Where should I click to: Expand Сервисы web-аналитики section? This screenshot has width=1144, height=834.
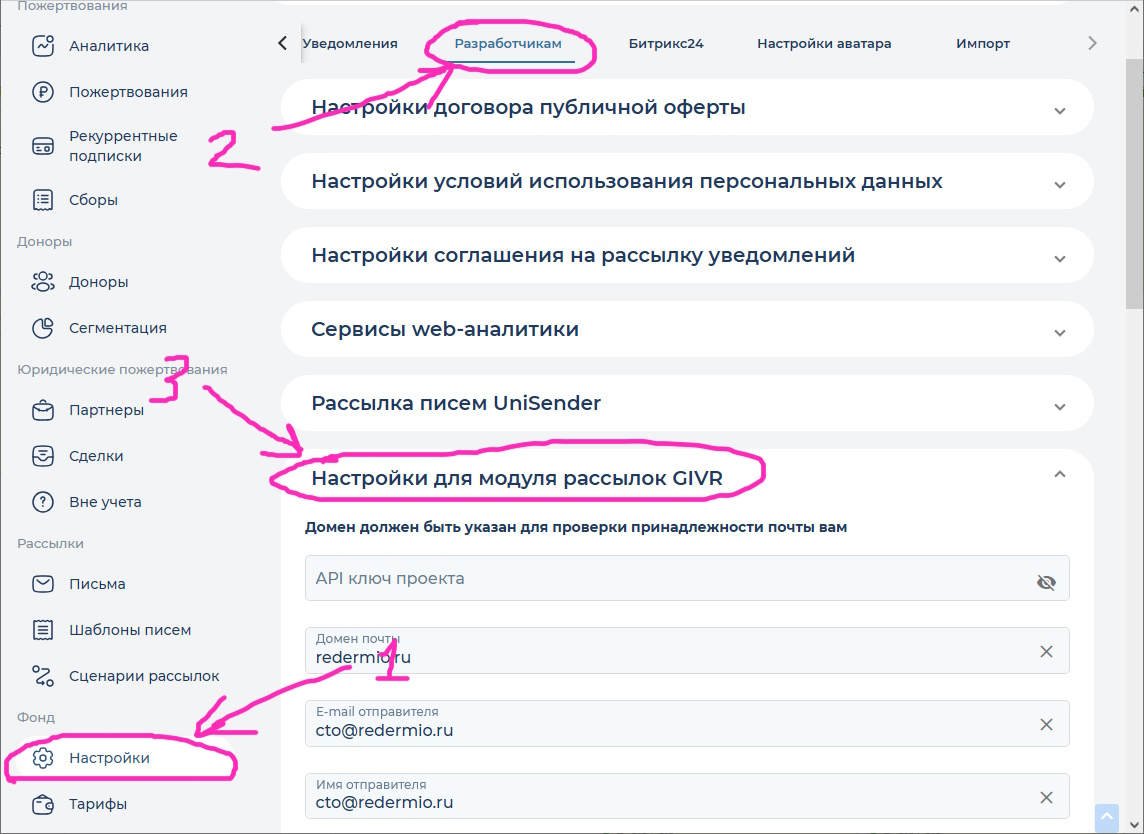pos(1060,329)
